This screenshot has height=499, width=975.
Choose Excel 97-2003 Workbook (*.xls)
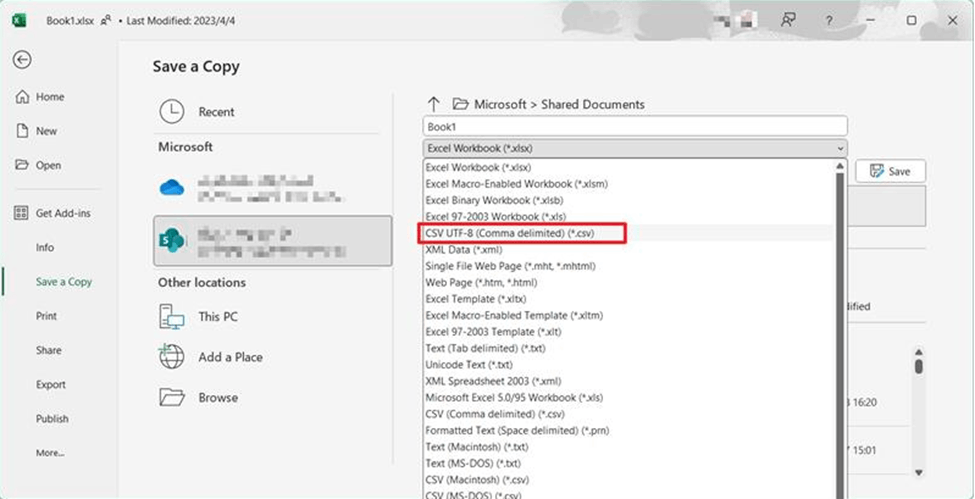click(628, 217)
